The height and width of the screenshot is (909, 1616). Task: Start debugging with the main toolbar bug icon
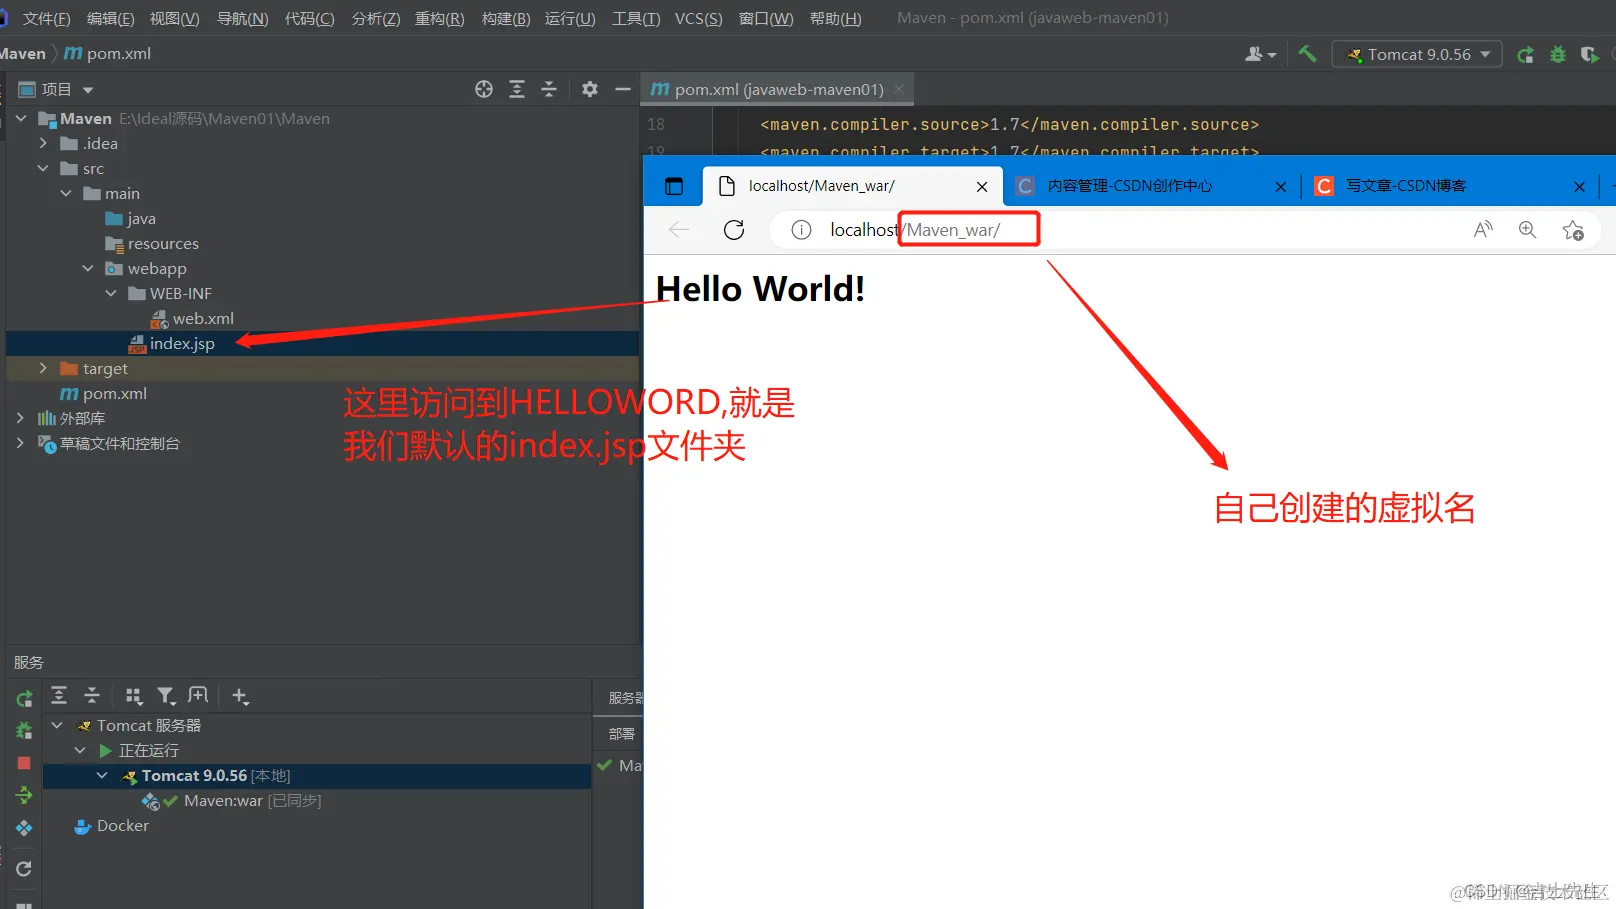(1558, 55)
